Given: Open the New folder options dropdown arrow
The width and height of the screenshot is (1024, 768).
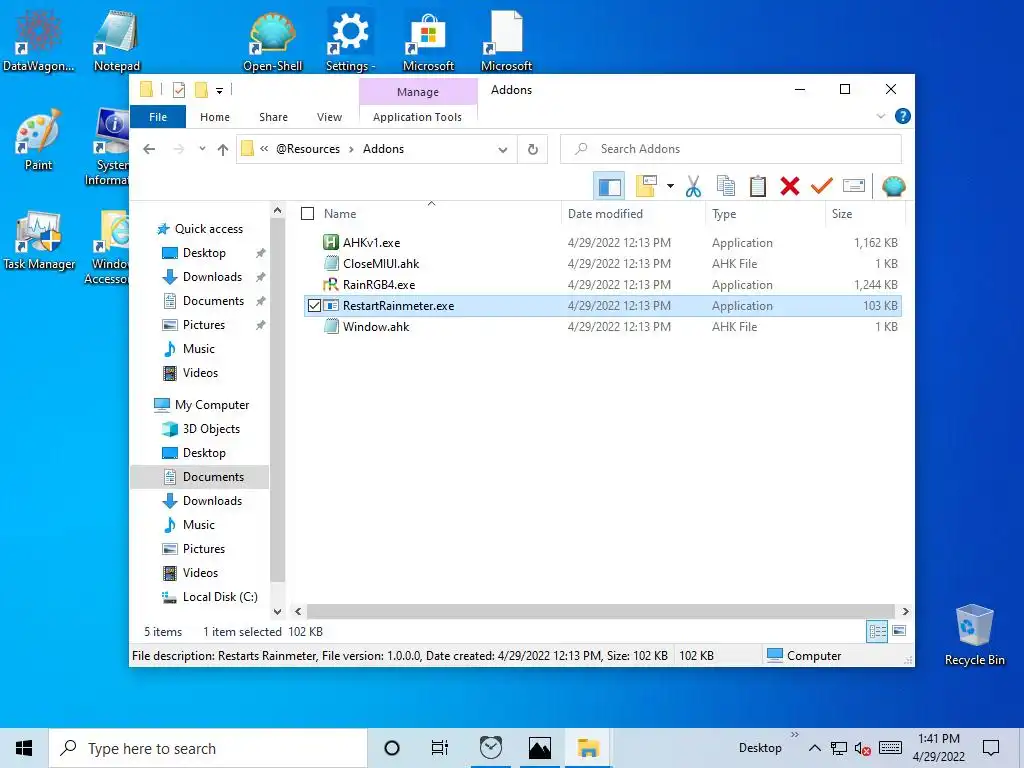Looking at the screenshot, I should click(670, 186).
